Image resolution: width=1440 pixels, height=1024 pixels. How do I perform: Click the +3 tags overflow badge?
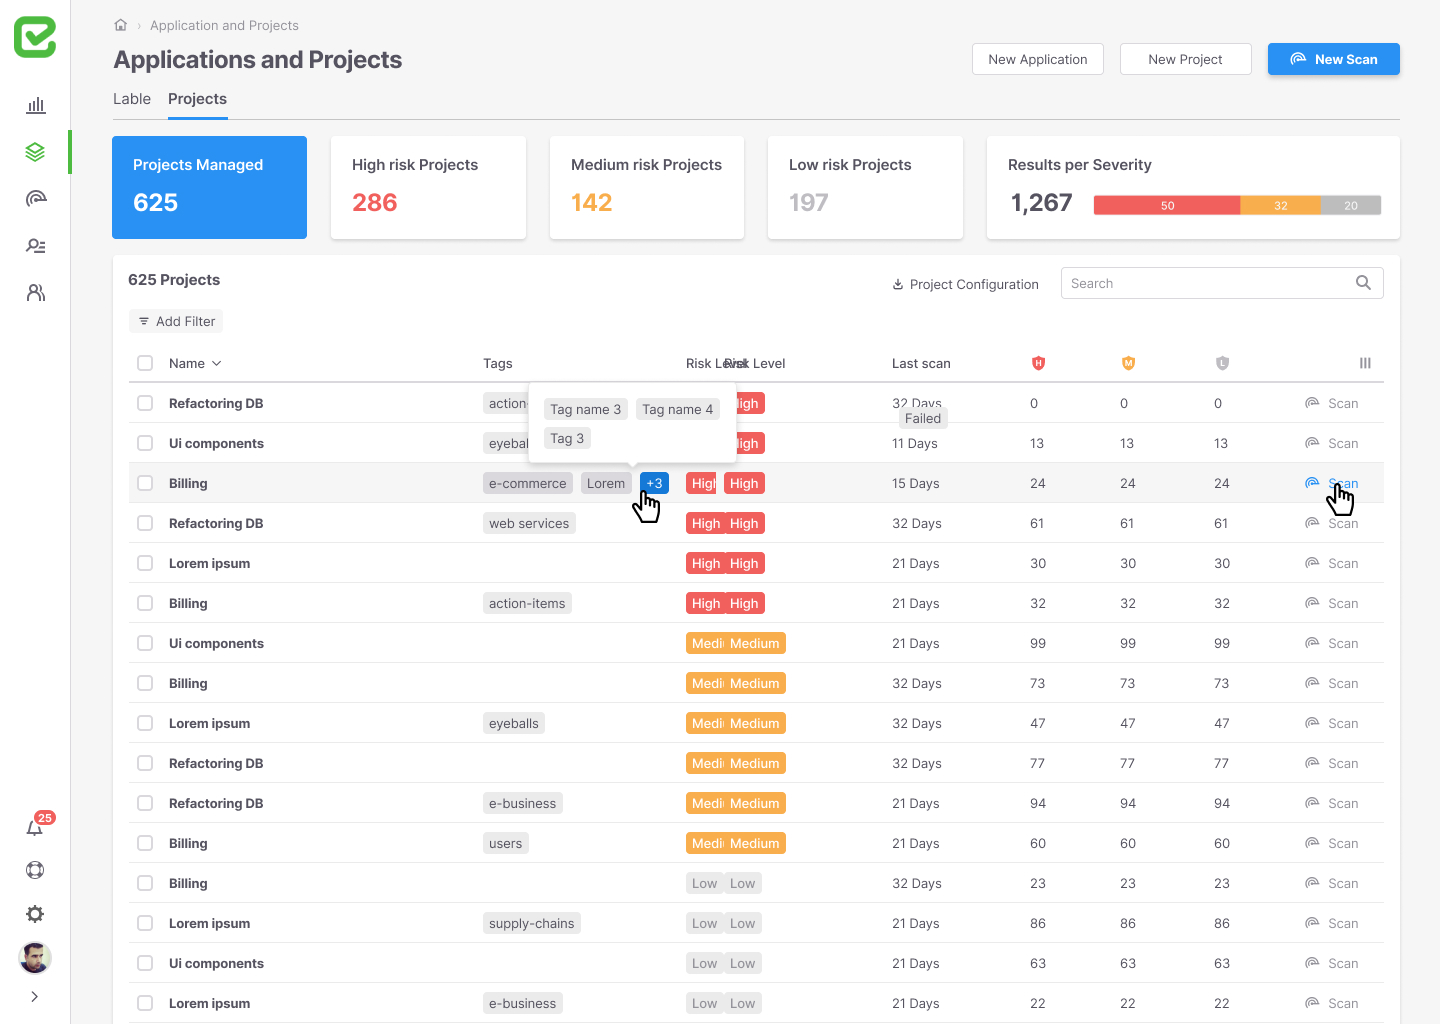tap(654, 483)
